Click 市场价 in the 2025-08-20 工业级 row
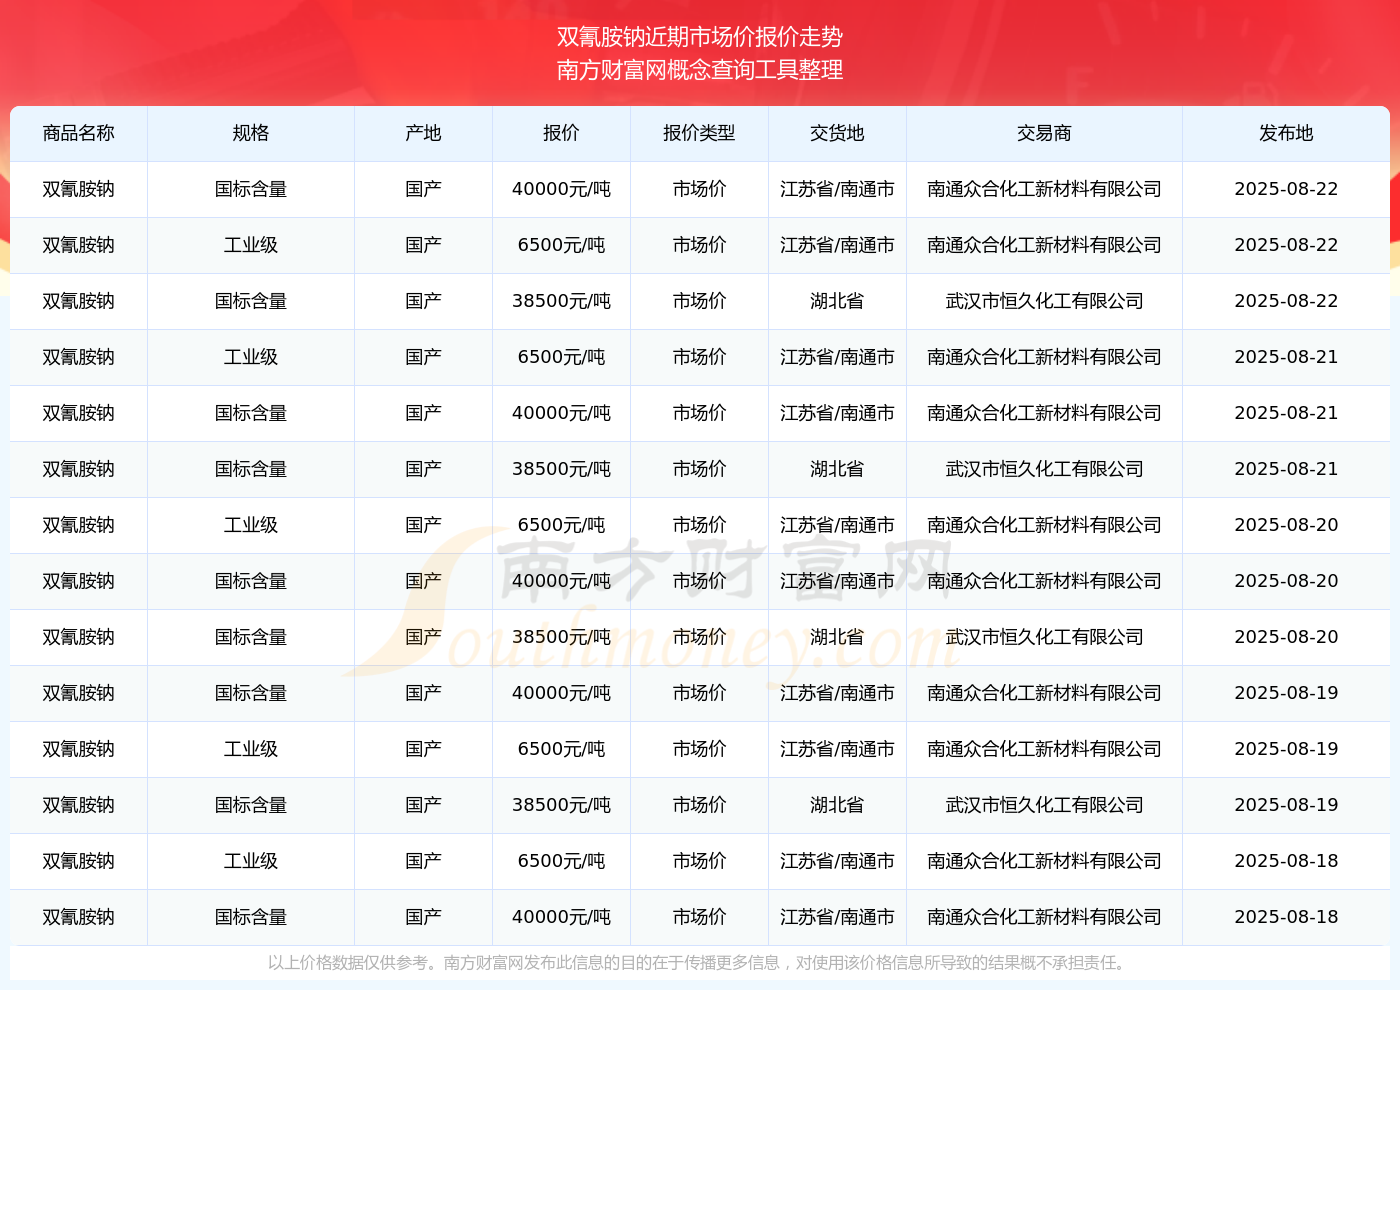1400x1205 pixels. click(x=699, y=525)
